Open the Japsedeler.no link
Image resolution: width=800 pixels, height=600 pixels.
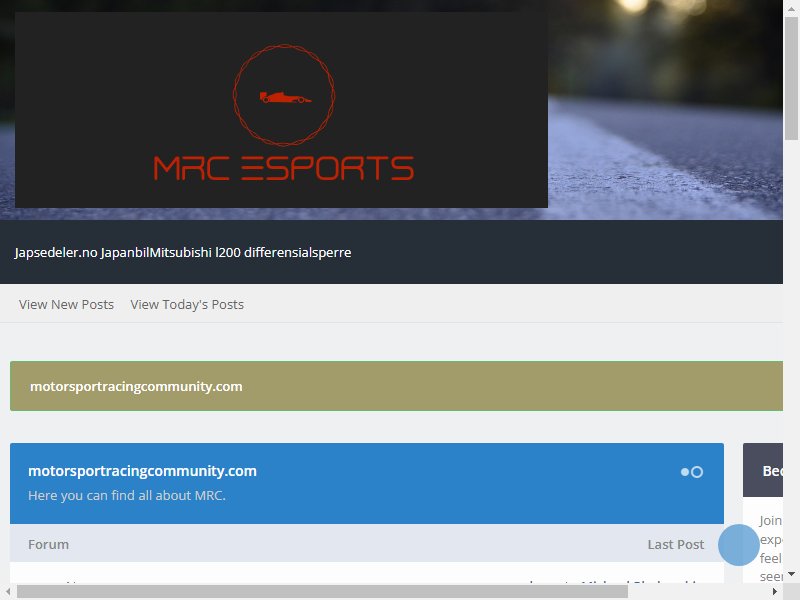[x=56, y=253]
